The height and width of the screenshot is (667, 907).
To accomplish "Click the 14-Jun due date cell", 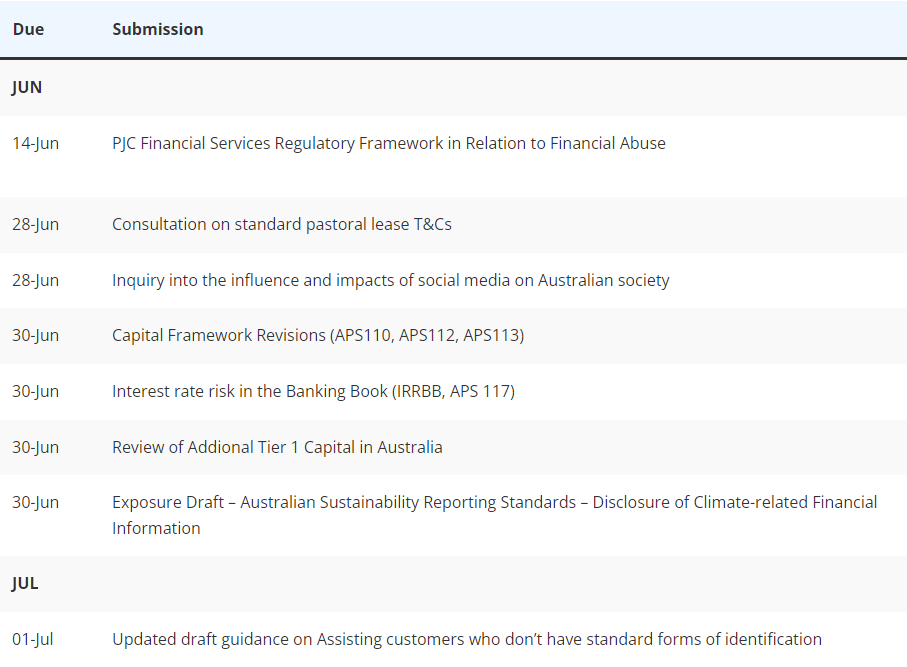I will coord(35,143).
